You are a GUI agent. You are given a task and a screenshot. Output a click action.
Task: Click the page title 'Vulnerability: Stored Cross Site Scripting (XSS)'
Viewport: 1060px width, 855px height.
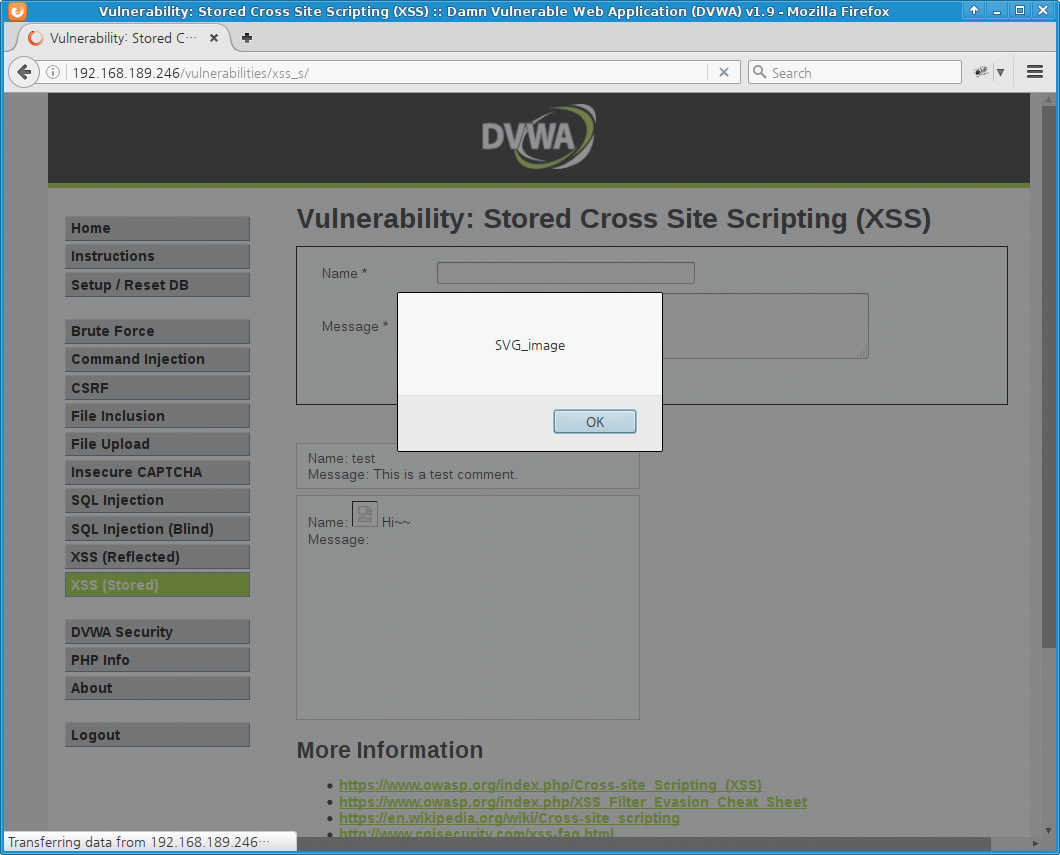pos(614,219)
